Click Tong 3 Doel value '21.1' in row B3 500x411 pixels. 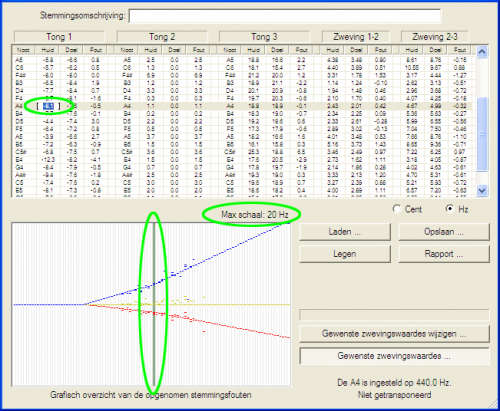pos(277,83)
